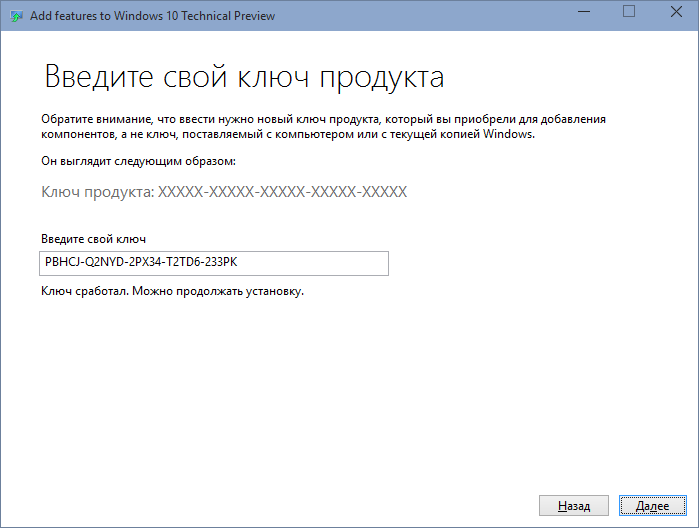Go back with the Назад button
This screenshot has height=528, width=699.
pos(574,505)
